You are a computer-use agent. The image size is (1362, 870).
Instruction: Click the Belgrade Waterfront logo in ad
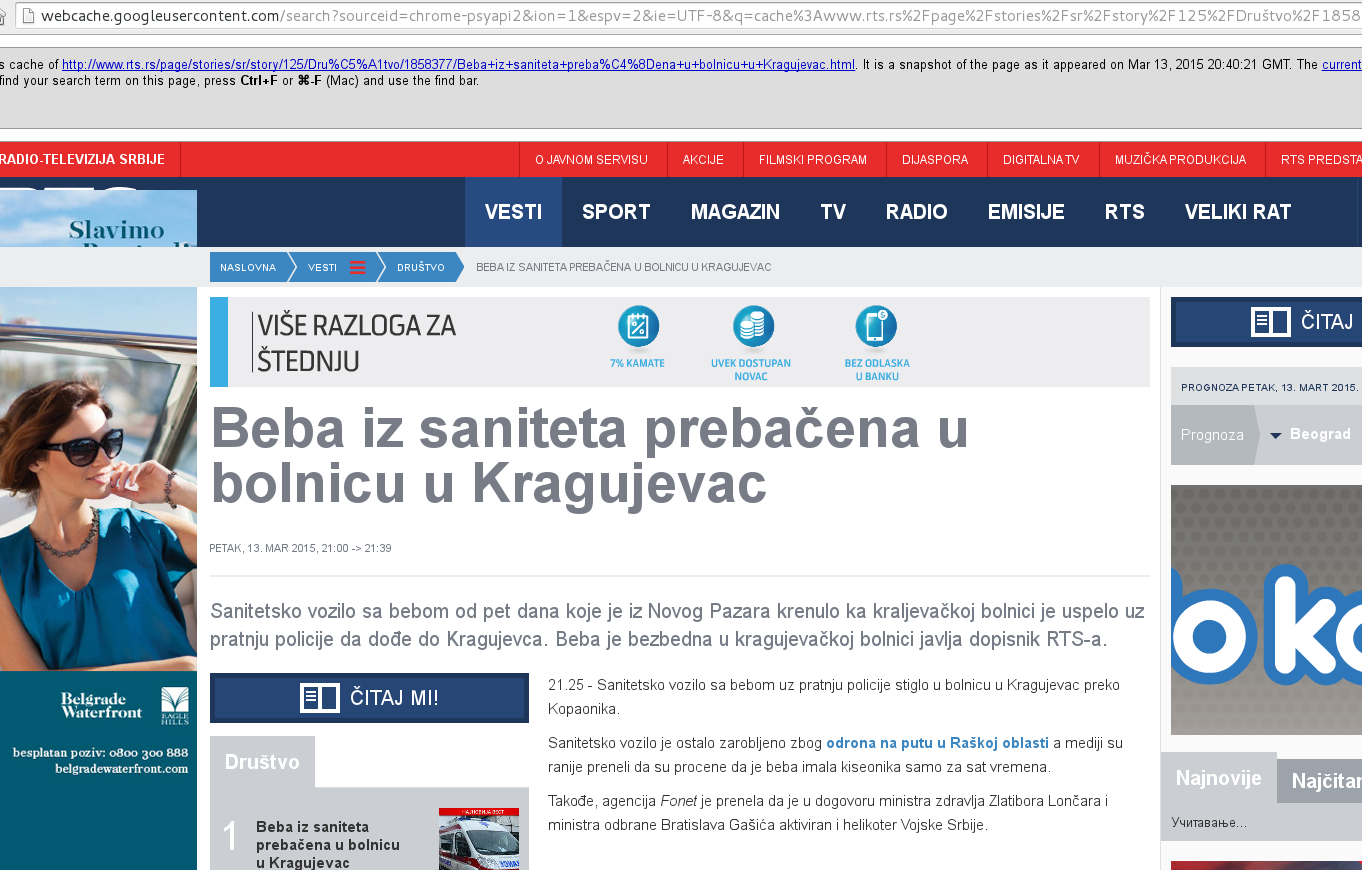click(101, 705)
